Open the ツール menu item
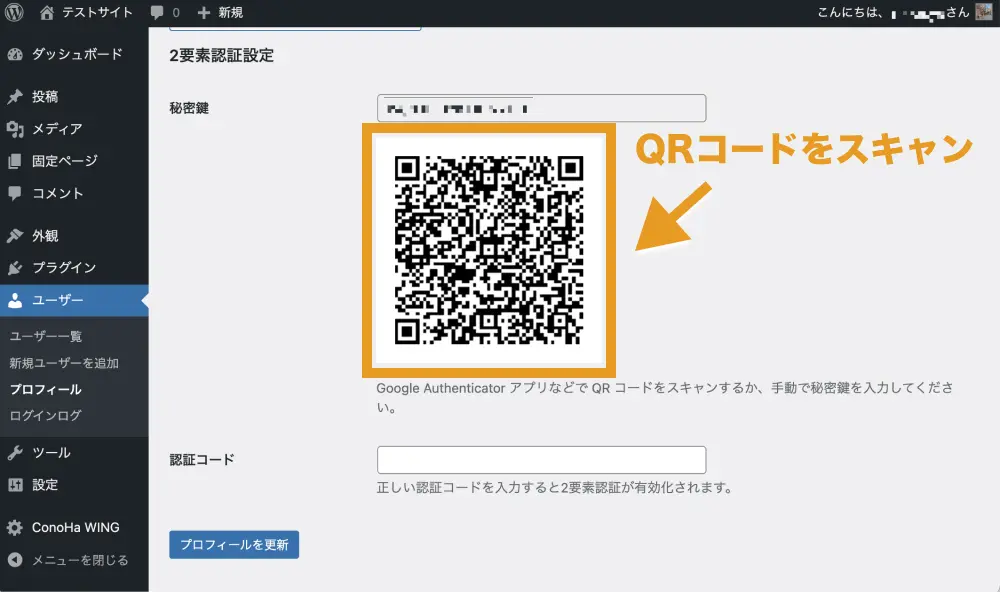The width and height of the screenshot is (1000, 592). coord(50,453)
